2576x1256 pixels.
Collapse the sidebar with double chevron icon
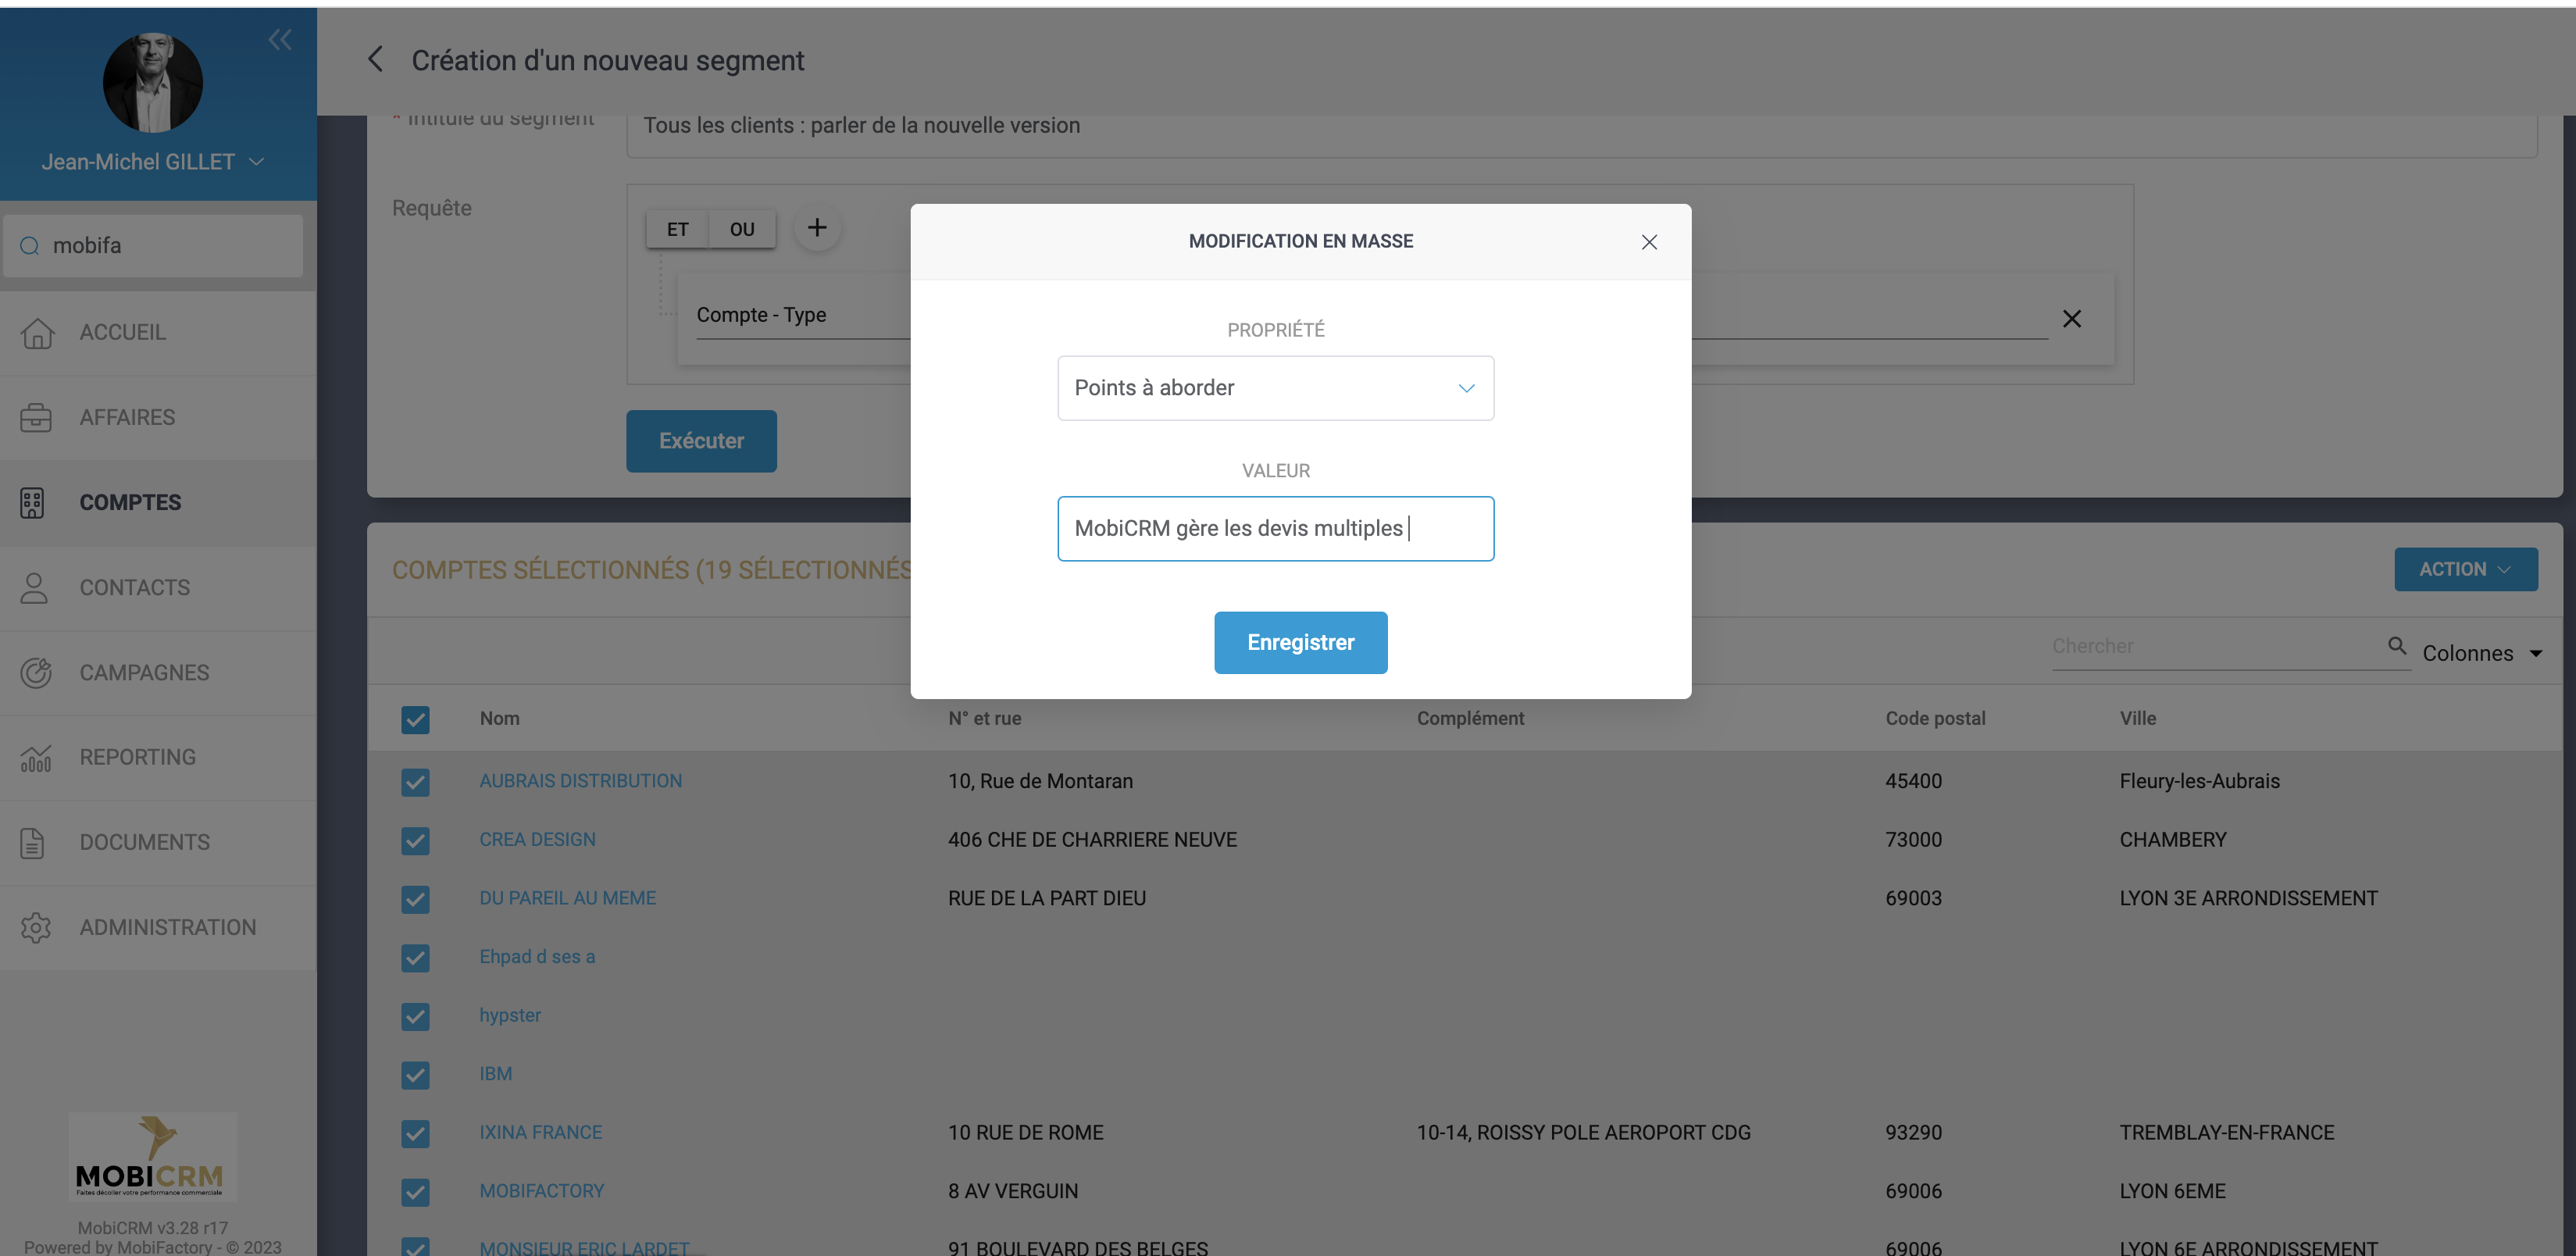(x=280, y=40)
